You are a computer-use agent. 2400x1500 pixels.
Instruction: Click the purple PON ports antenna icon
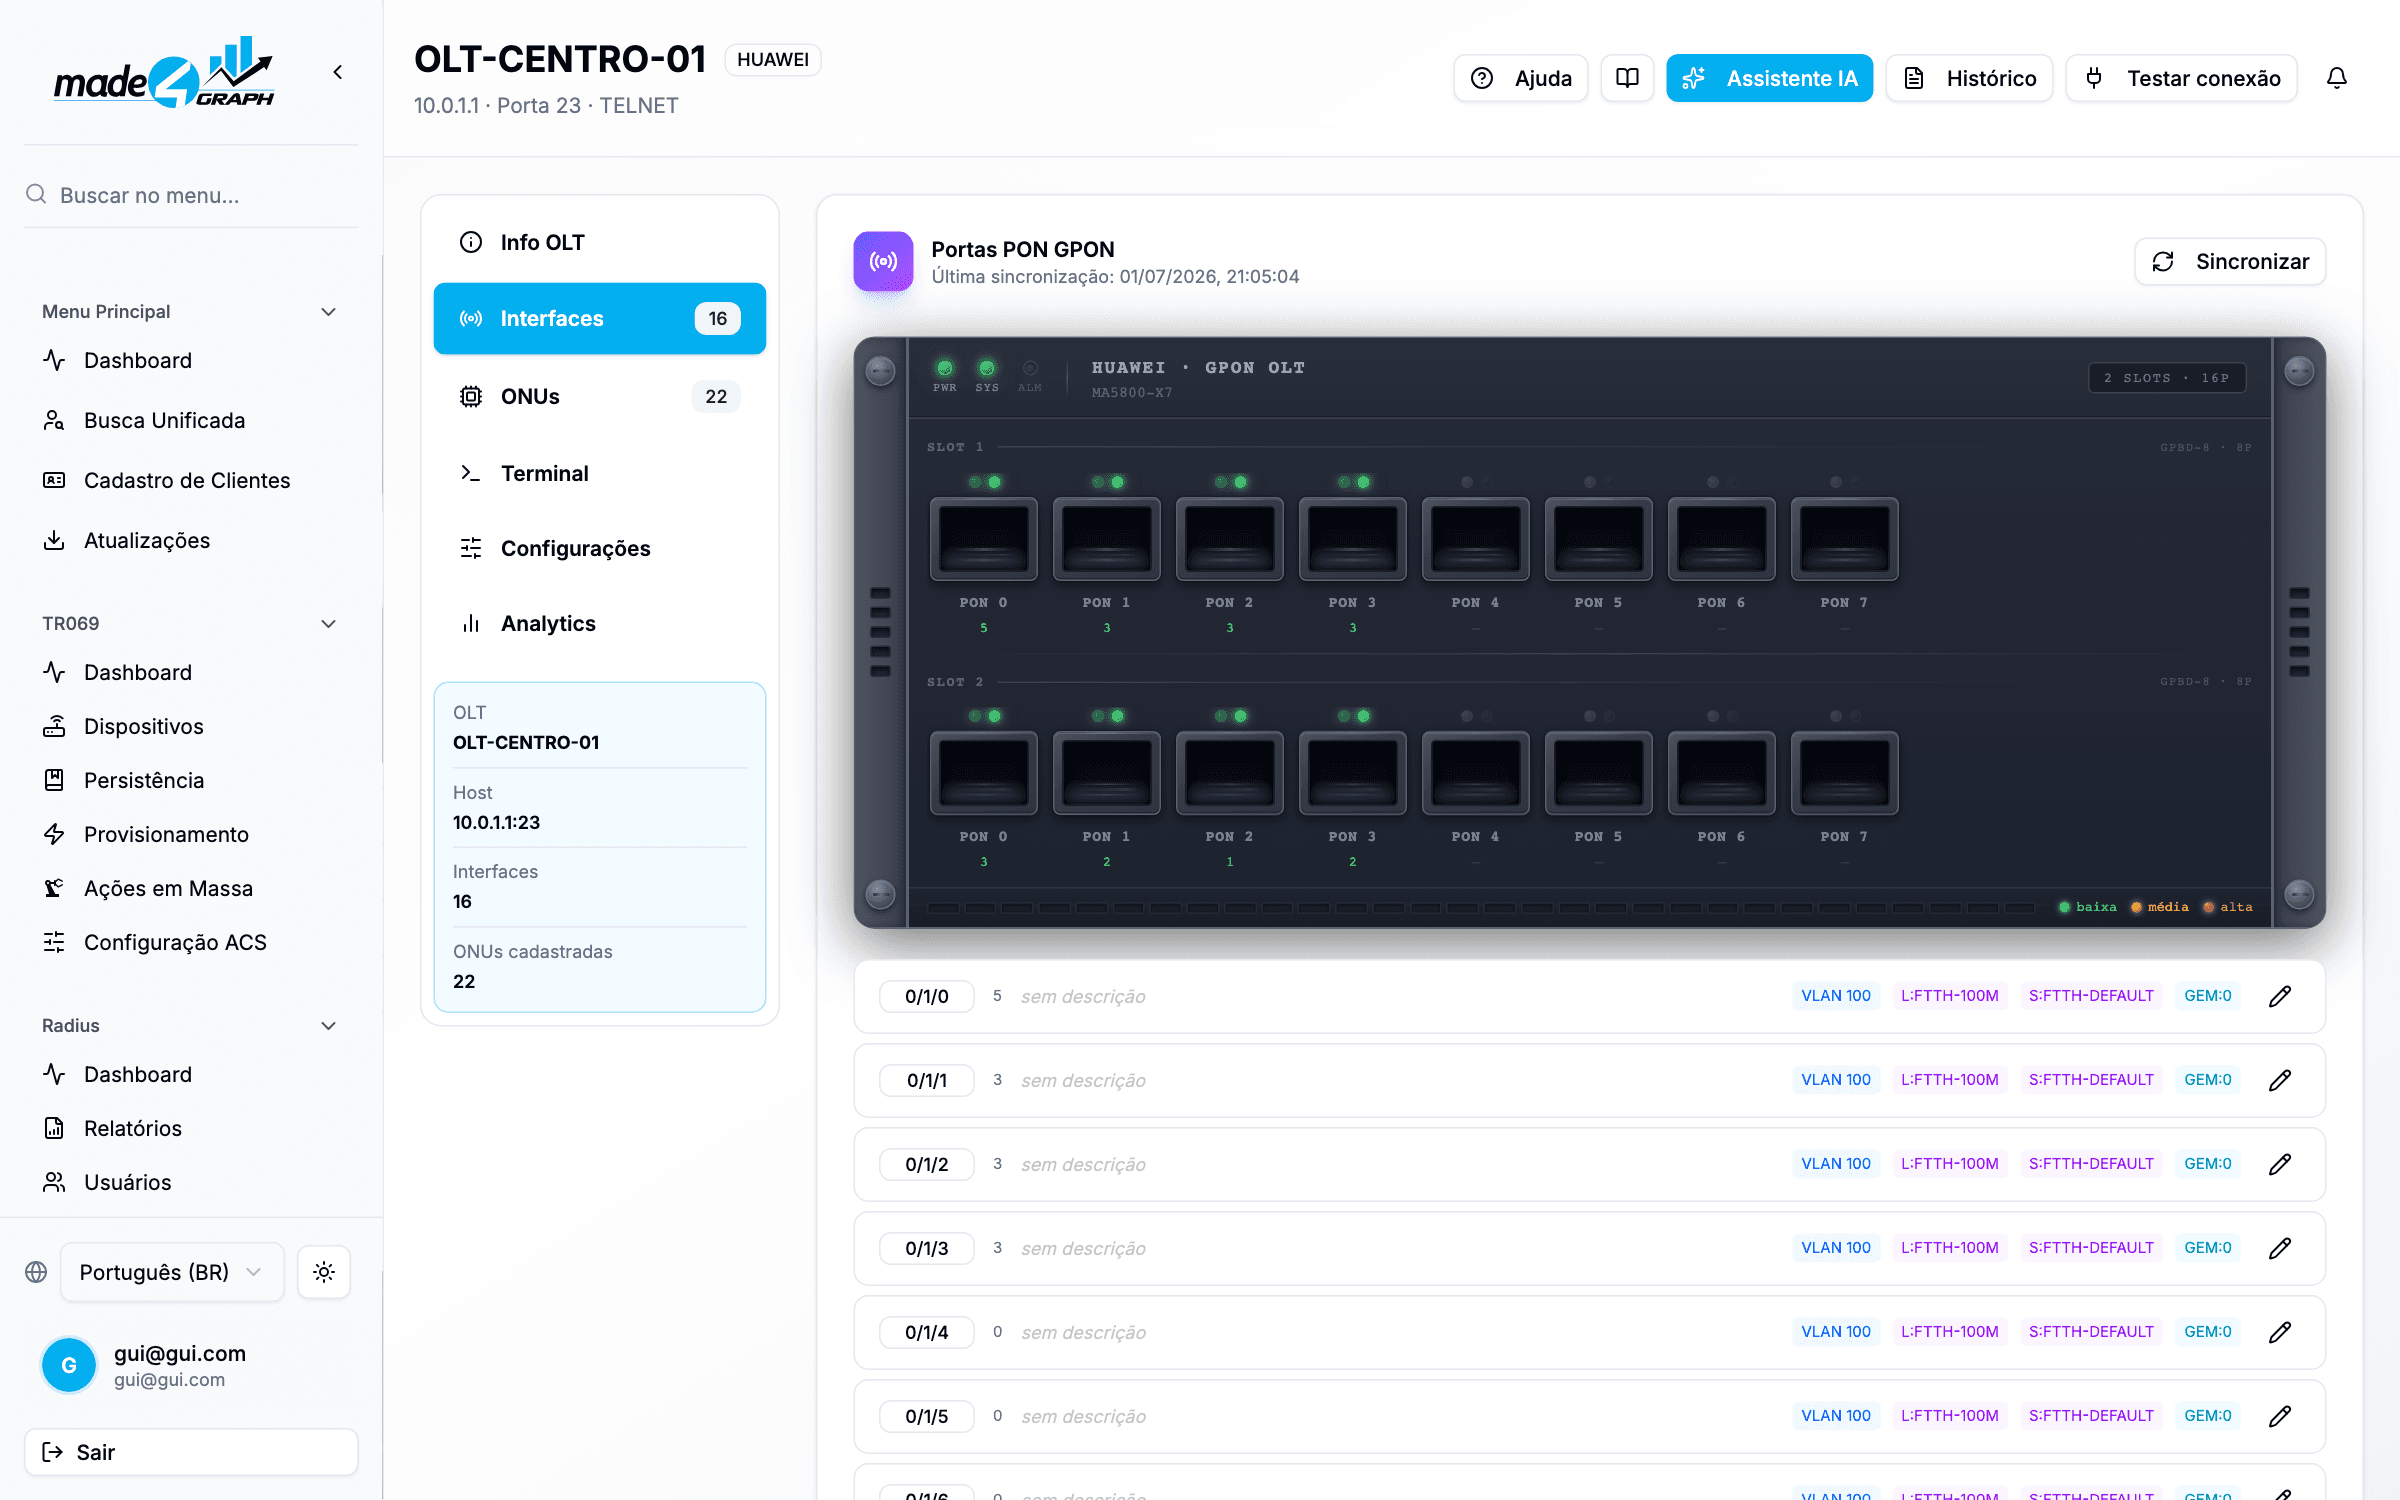[883, 261]
